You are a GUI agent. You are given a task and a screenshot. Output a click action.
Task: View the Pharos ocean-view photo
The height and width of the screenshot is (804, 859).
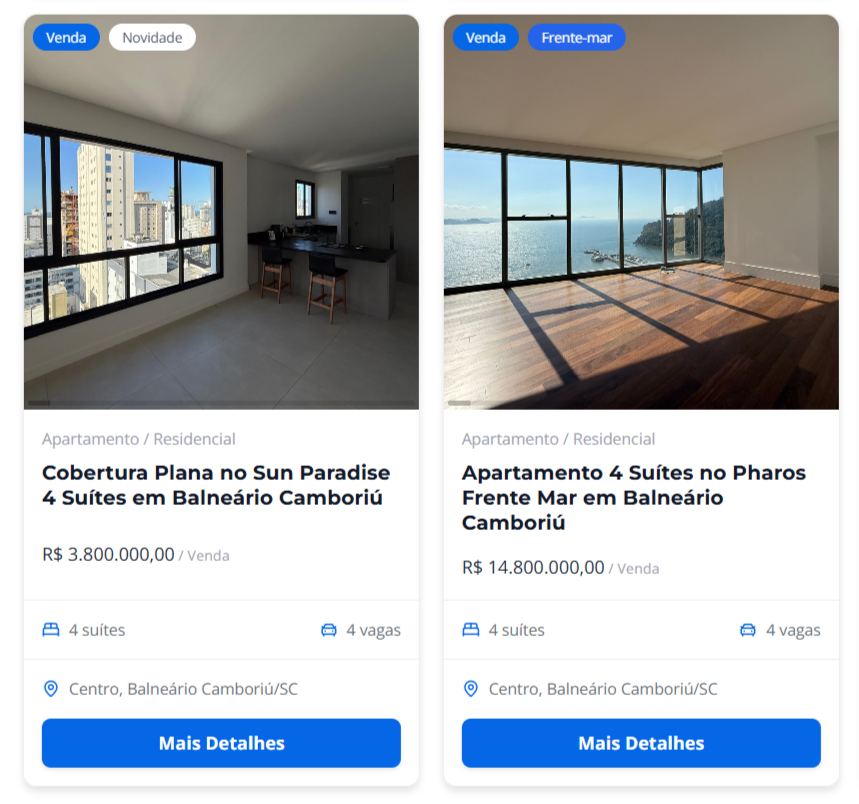[641, 212]
